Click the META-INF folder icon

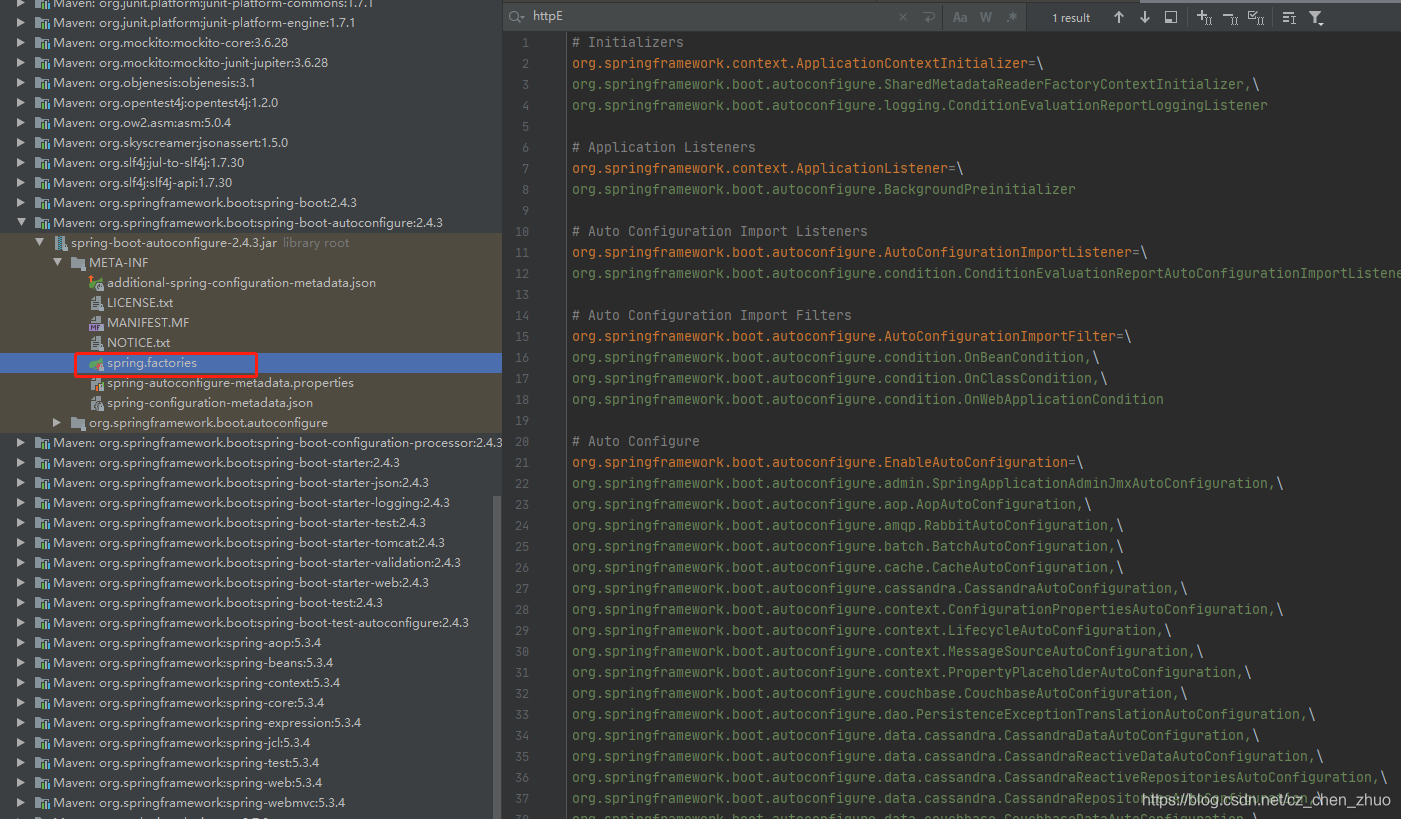click(x=78, y=263)
